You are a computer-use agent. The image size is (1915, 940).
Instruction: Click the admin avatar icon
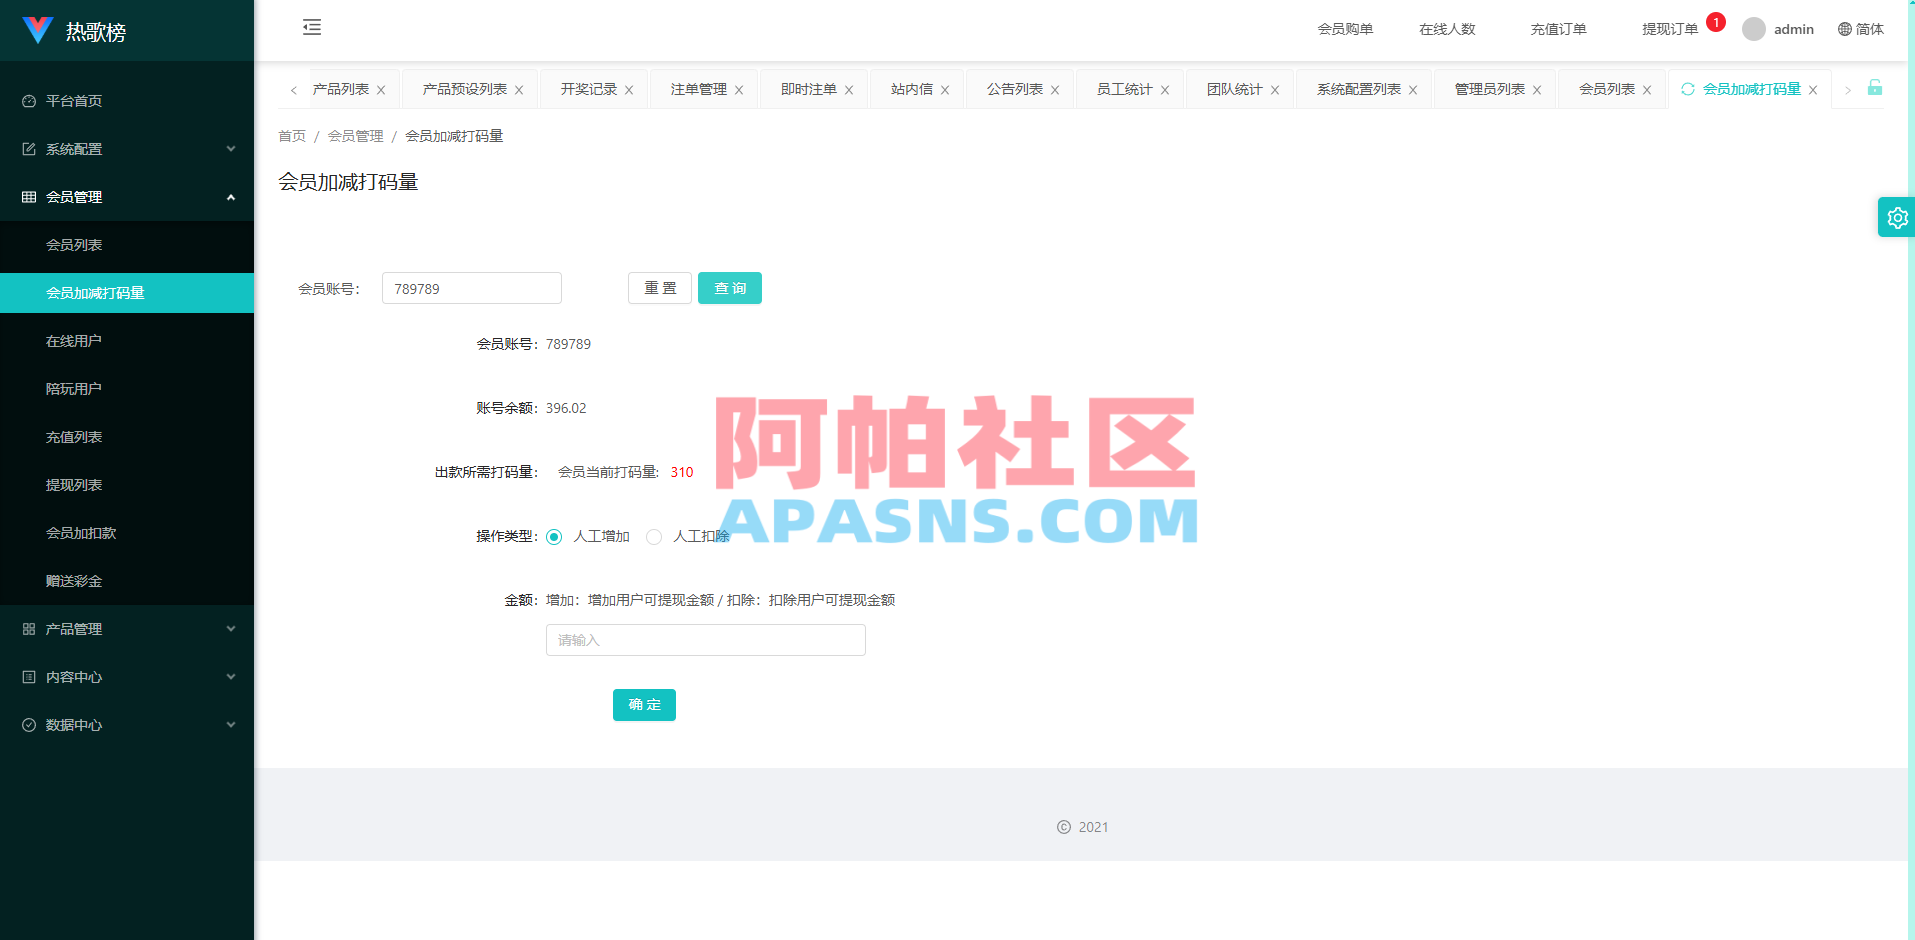tap(1754, 29)
